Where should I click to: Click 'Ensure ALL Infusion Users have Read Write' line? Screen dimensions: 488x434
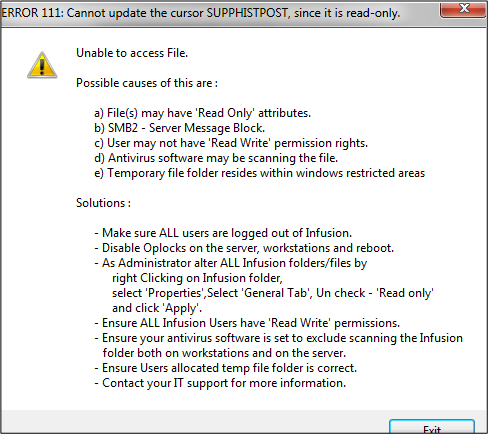pyautogui.click(x=247, y=323)
